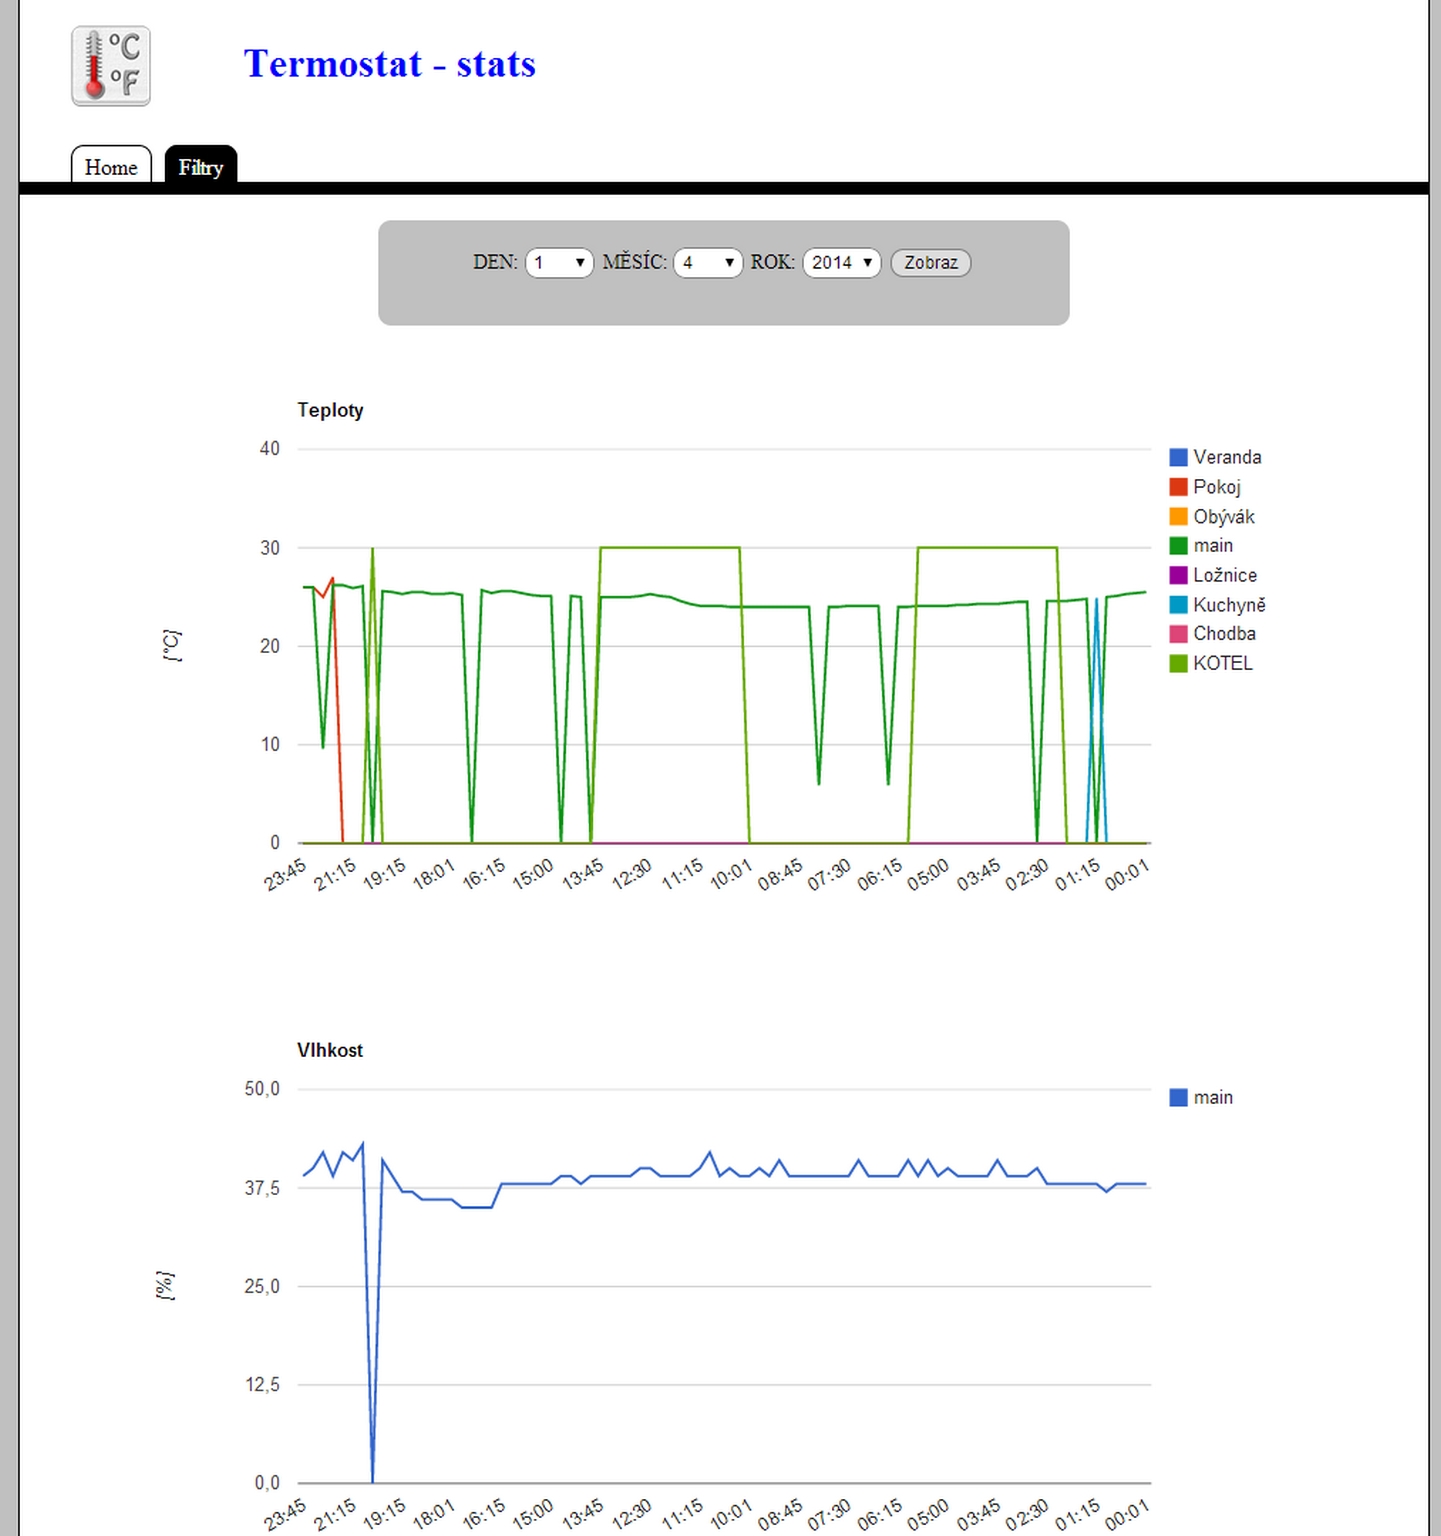Open the MĚSÍC month dropdown
Image resolution: width=1441 pixels, height=1536 pixels.
[707, 263]
